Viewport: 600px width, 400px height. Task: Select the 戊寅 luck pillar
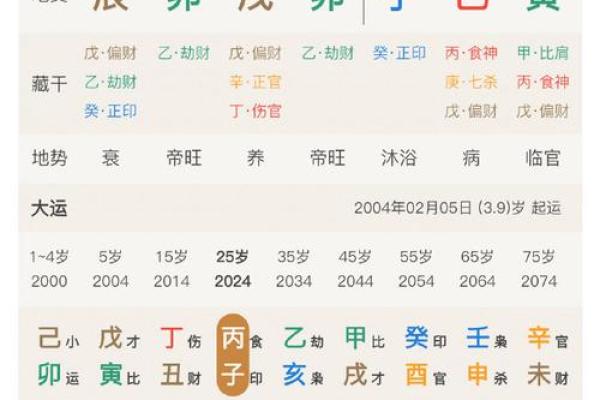119,357
